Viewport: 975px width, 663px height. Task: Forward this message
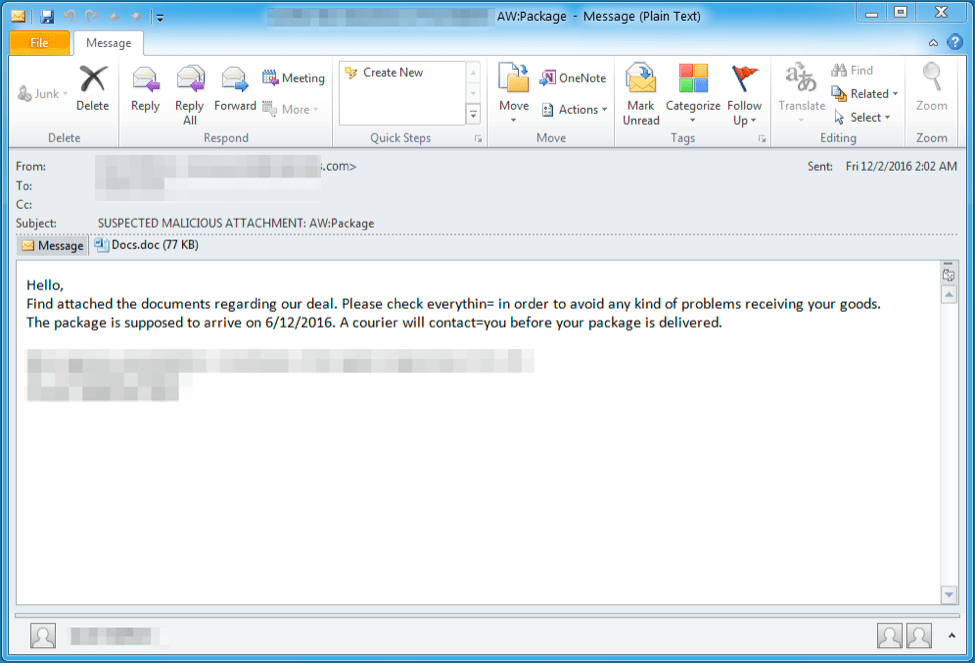(235, 89)
